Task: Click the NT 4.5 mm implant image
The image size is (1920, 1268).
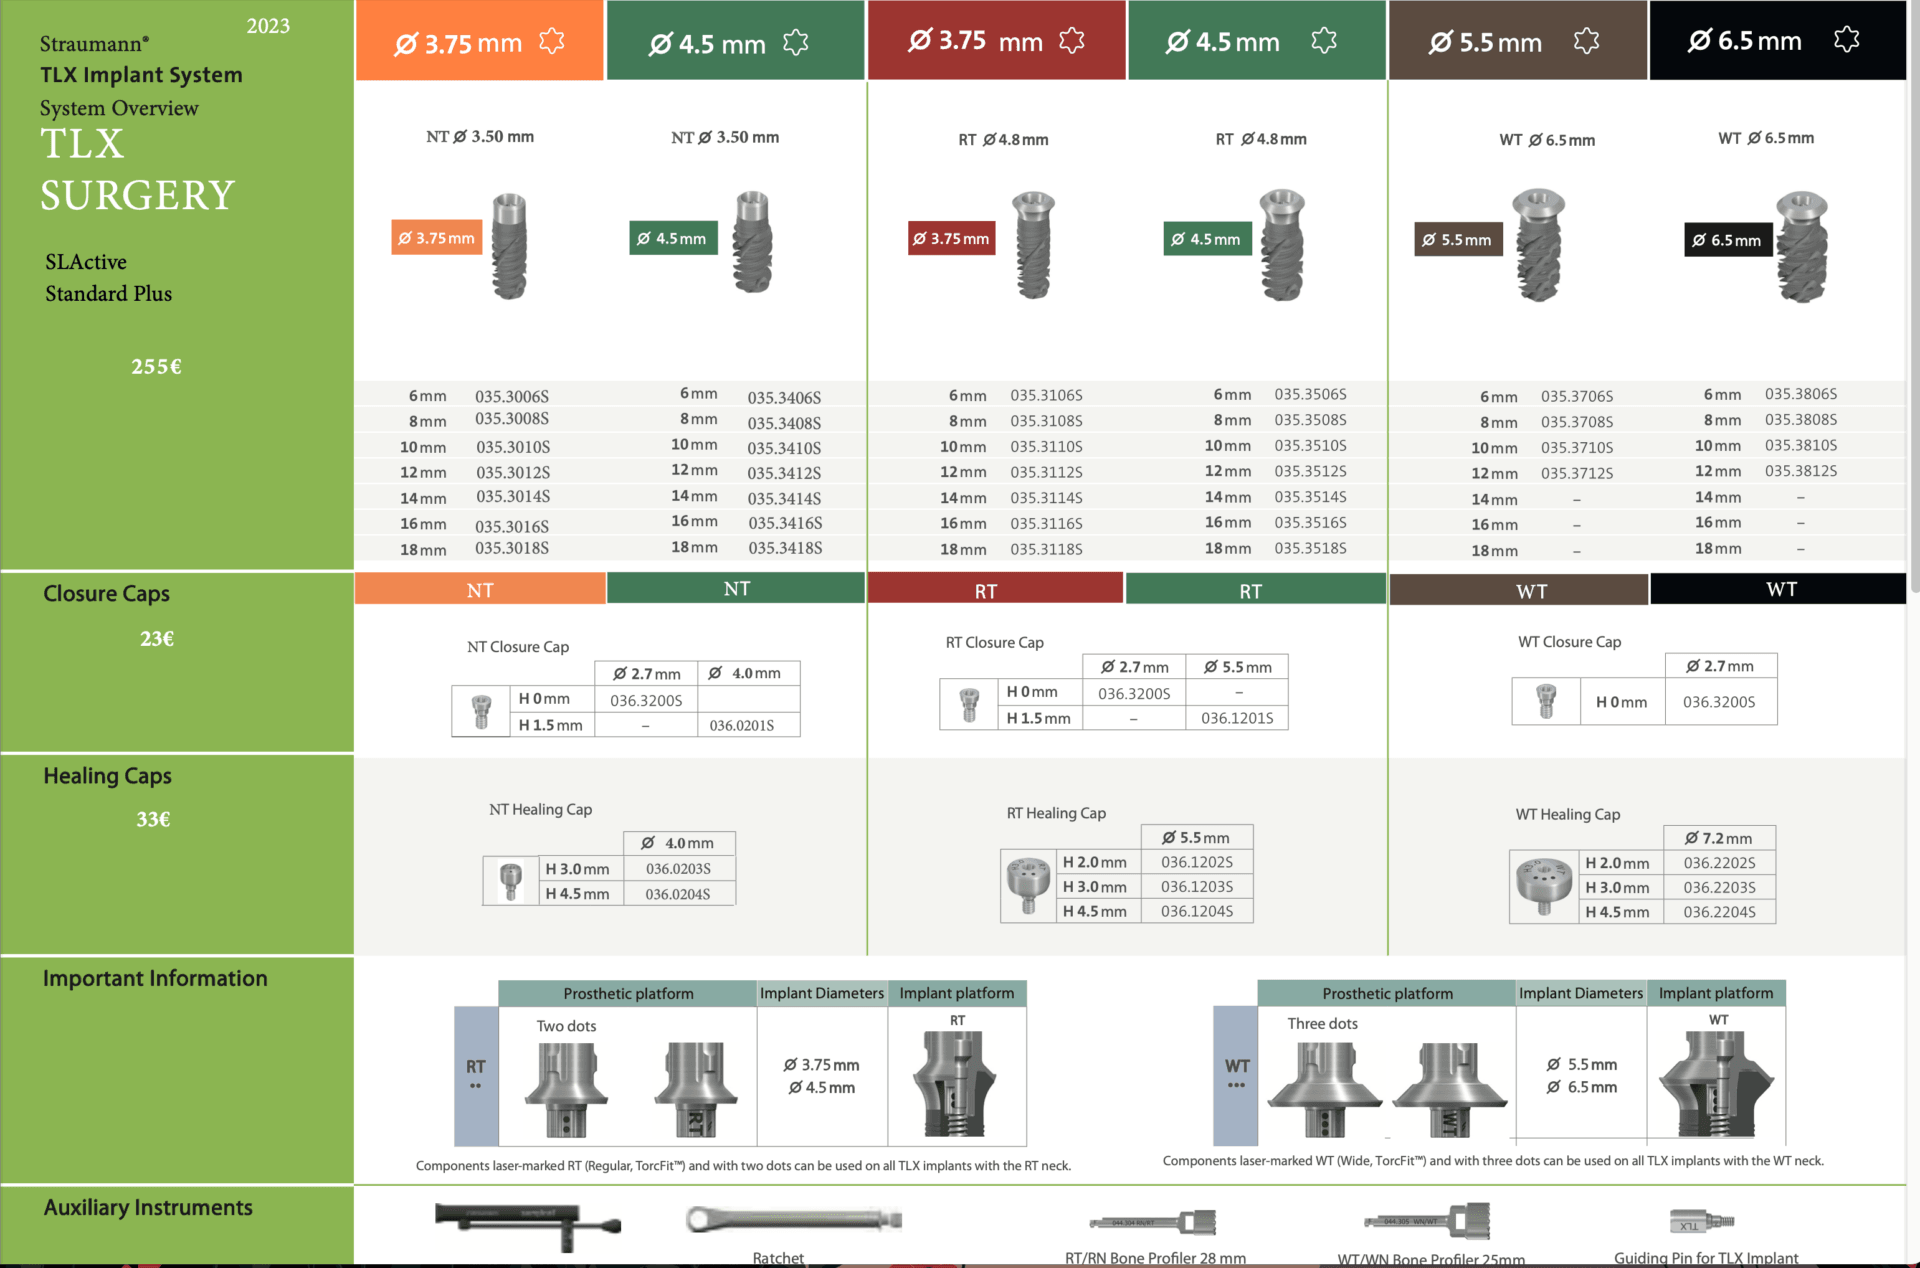Action: 752,242
